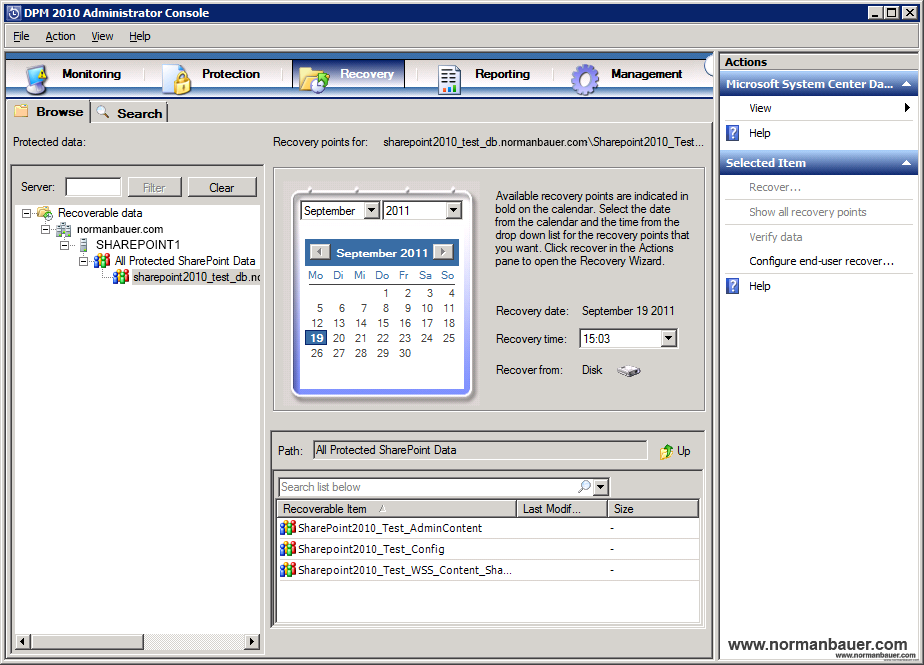Image resolution: width=924 pixels, height=665 pixels.
Task: Click the Reporting section icon
Action: pos(449,78)
